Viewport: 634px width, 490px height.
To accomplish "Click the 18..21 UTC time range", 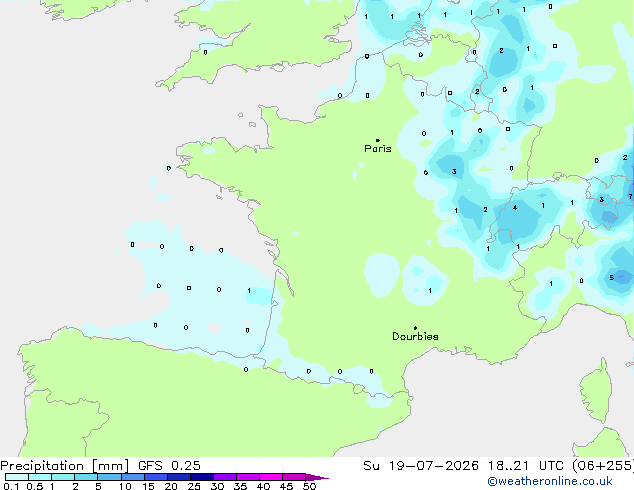I will (x=525, y=466).
